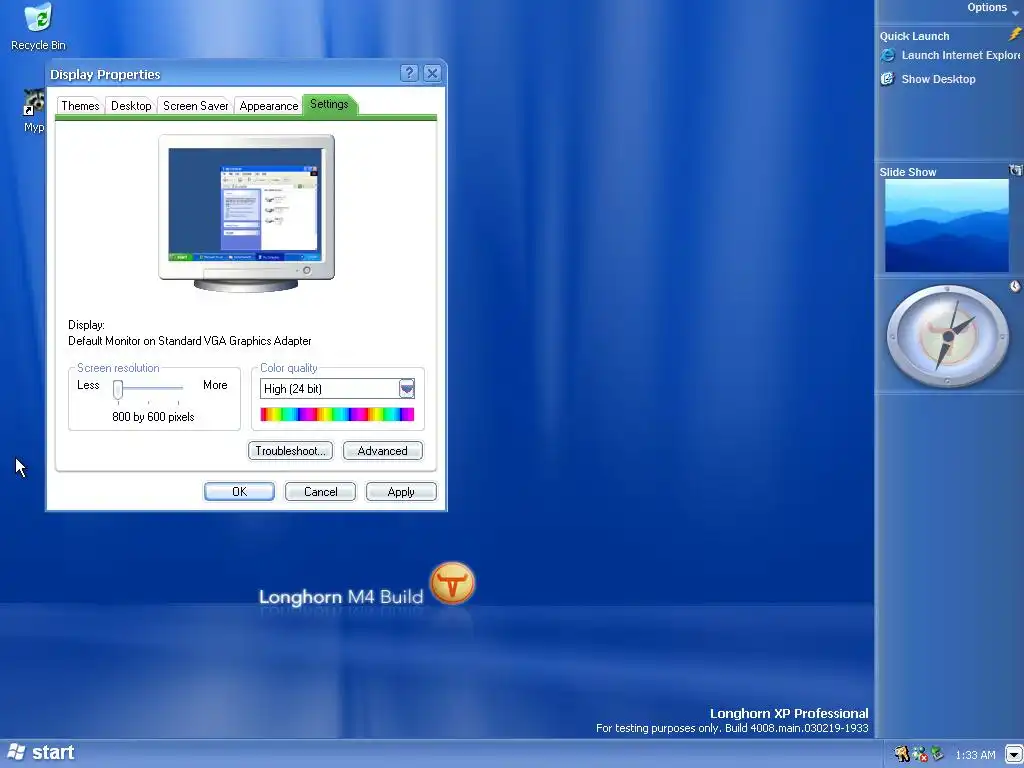Click the small clock tile icon in sidebar
Image resolution: width=1024 pixels, height=768 pixels.
click(x=1015, y=286)
